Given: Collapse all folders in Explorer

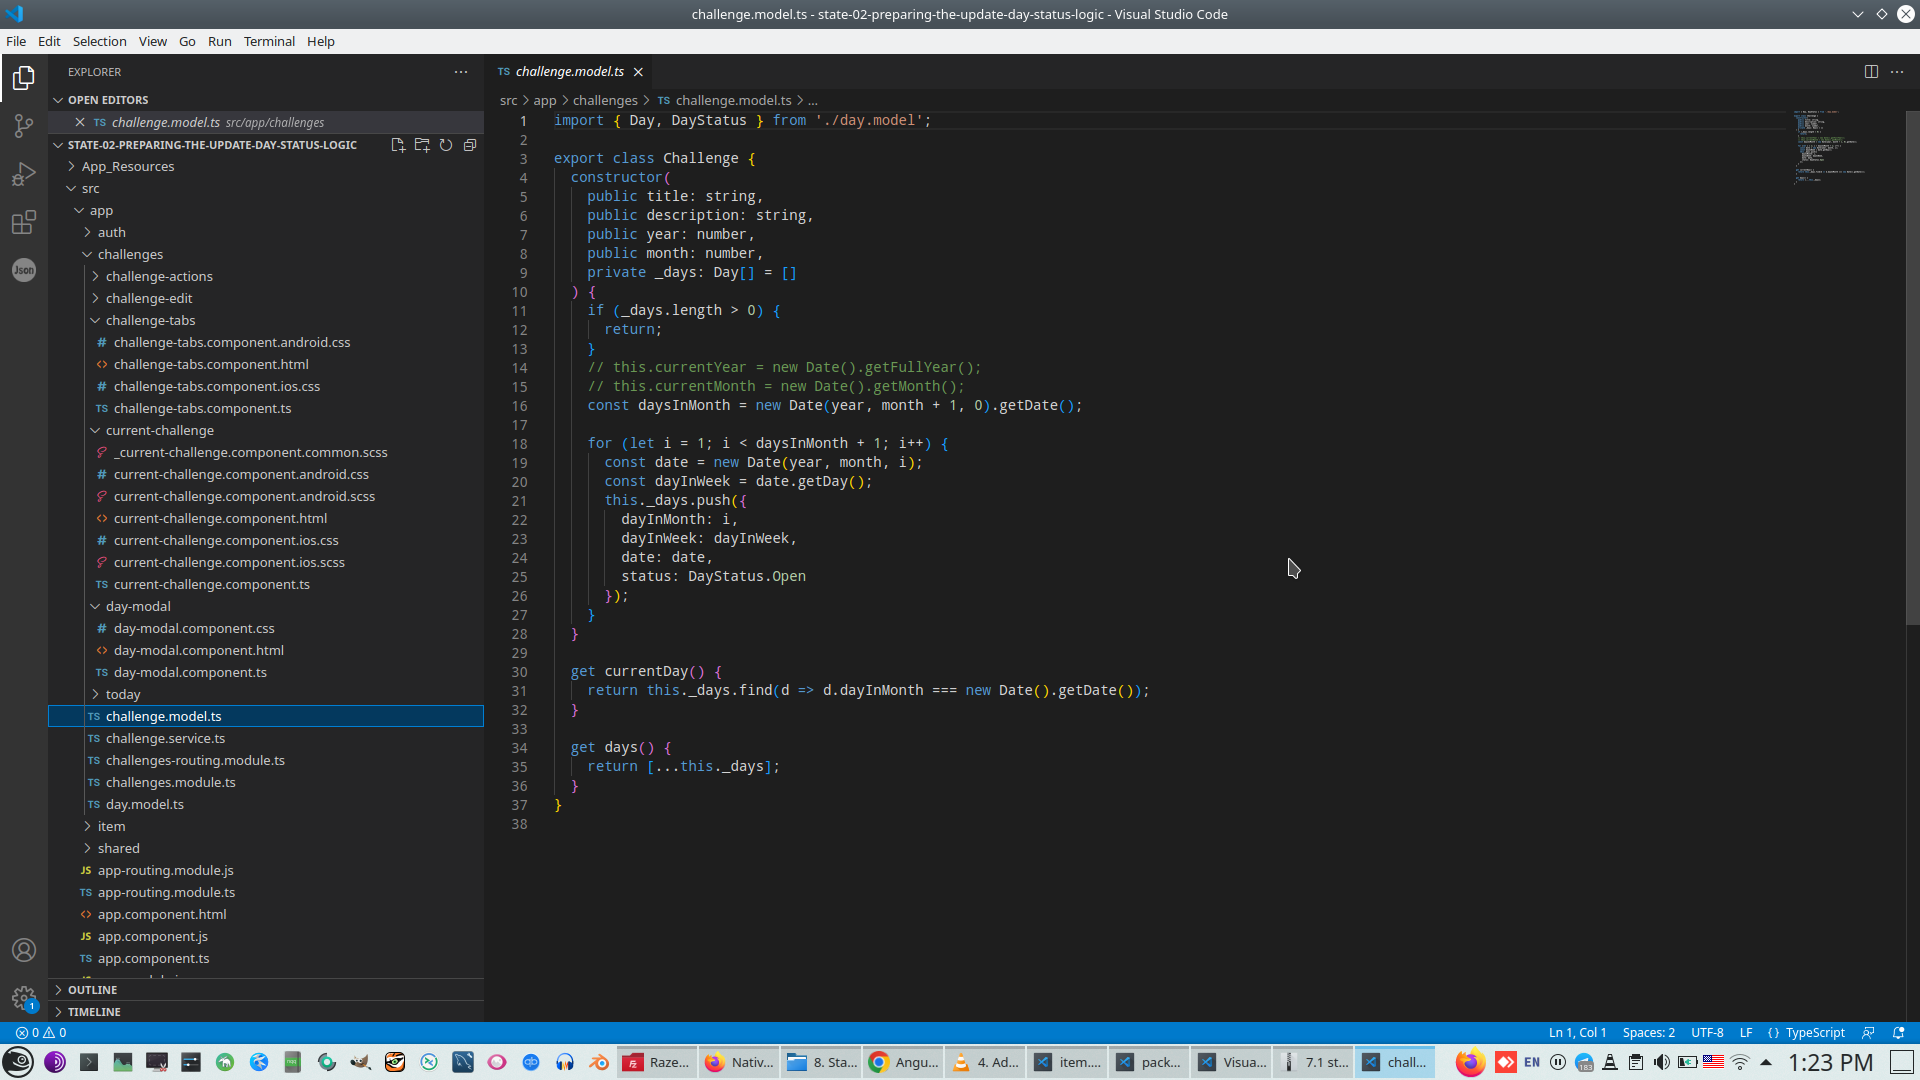Looking at the screenshot, I should tap(470, 145).
